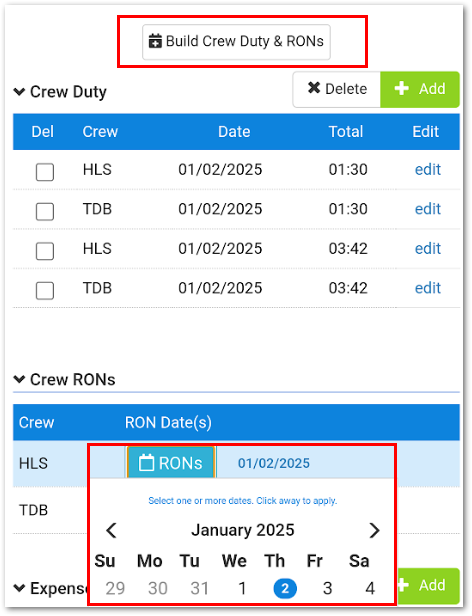Check the box for TDB row with 03:42
The height and width of the screenshot is (616, 472).
45,291
